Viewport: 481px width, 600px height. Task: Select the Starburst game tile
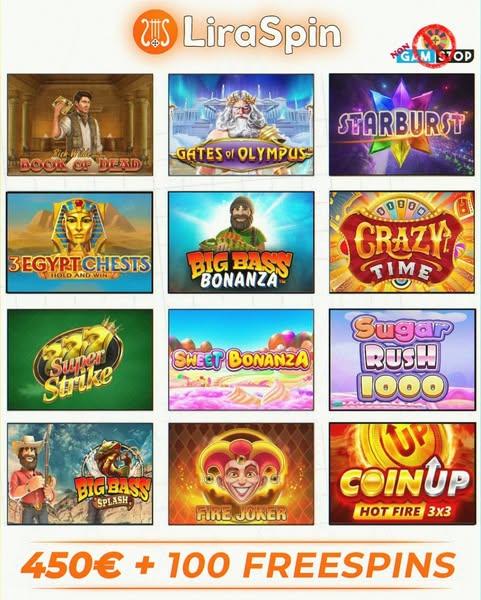coord(402,125)
